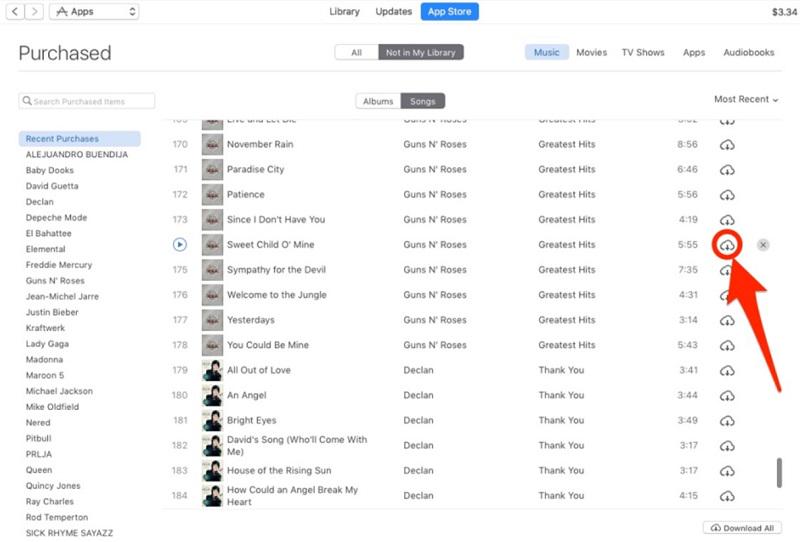Image resolution: width=800 pixels, height=542 pixels.
Task: Click song title Sympathy for the Devil
Action: (276, 269)
